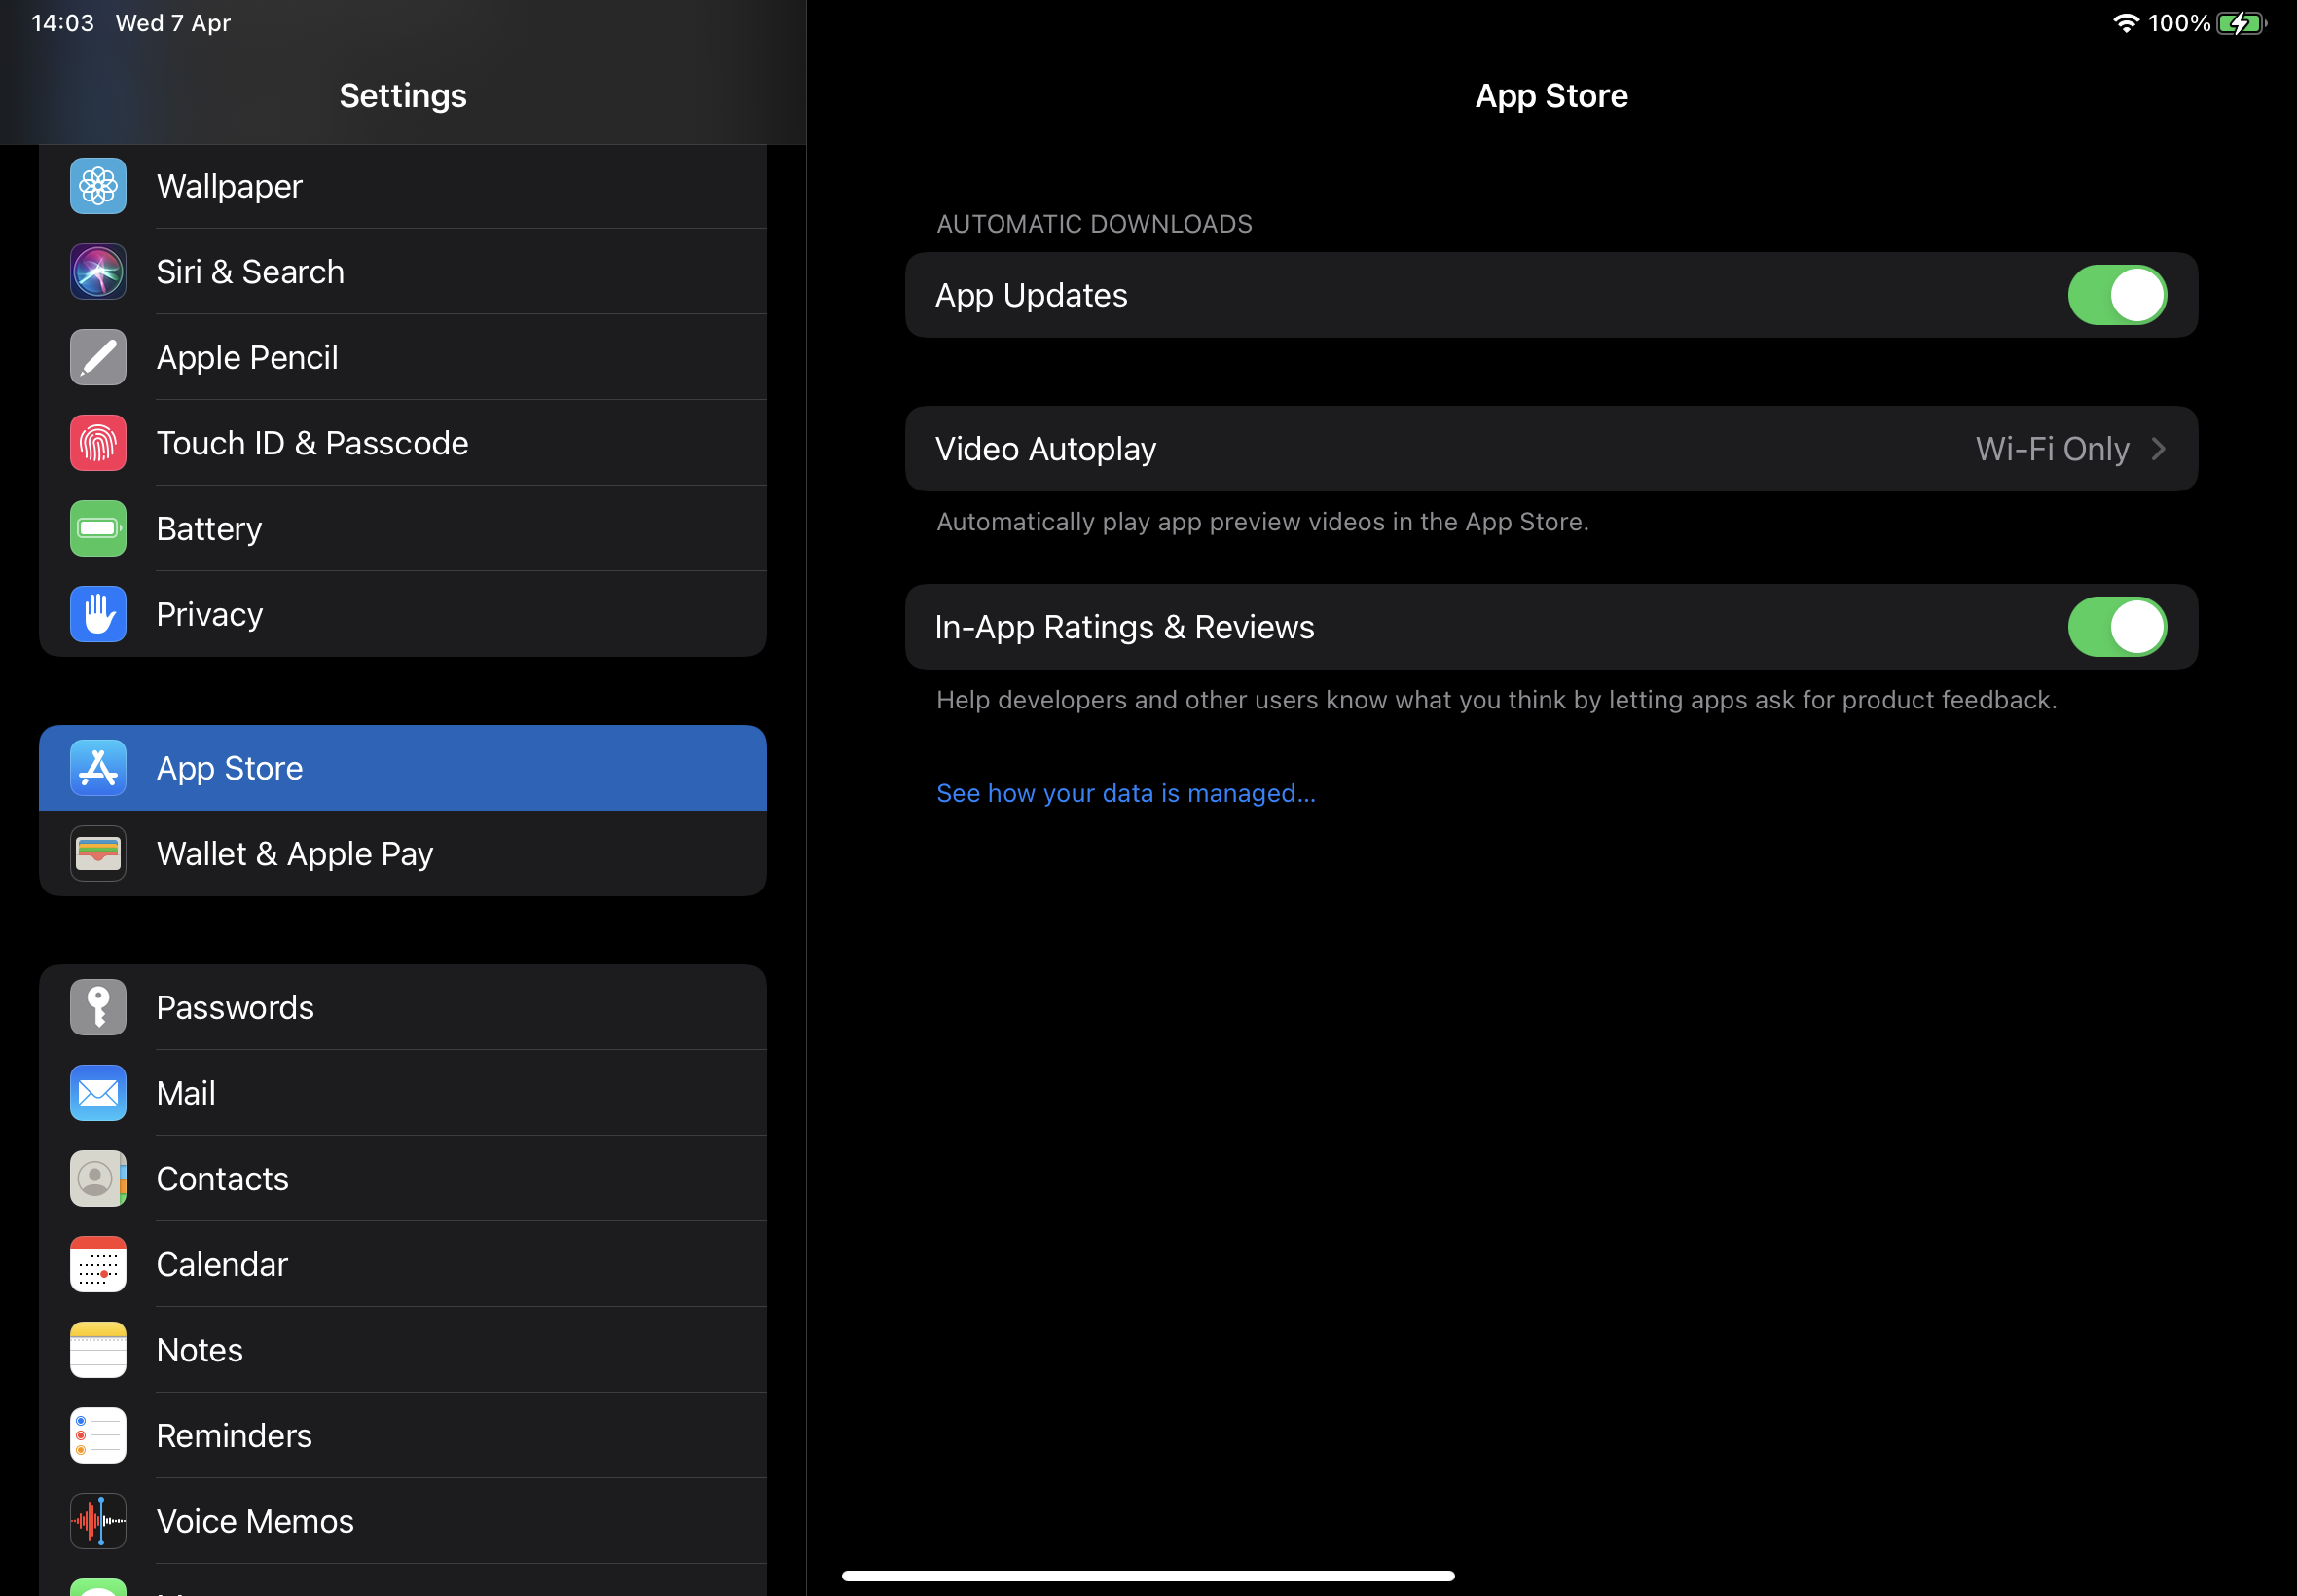
Task: Go to Voice Memos settings
Action: 403,1521
